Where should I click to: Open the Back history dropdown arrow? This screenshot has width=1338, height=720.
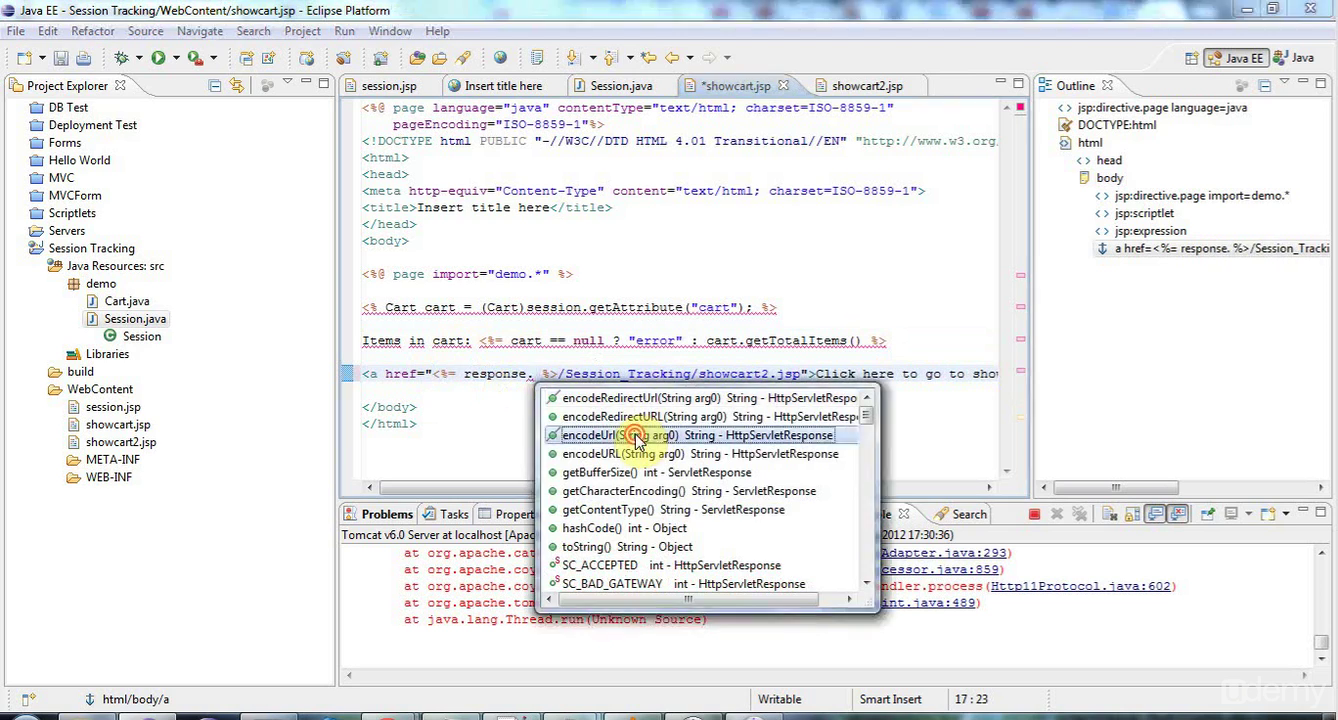point(689,58)
